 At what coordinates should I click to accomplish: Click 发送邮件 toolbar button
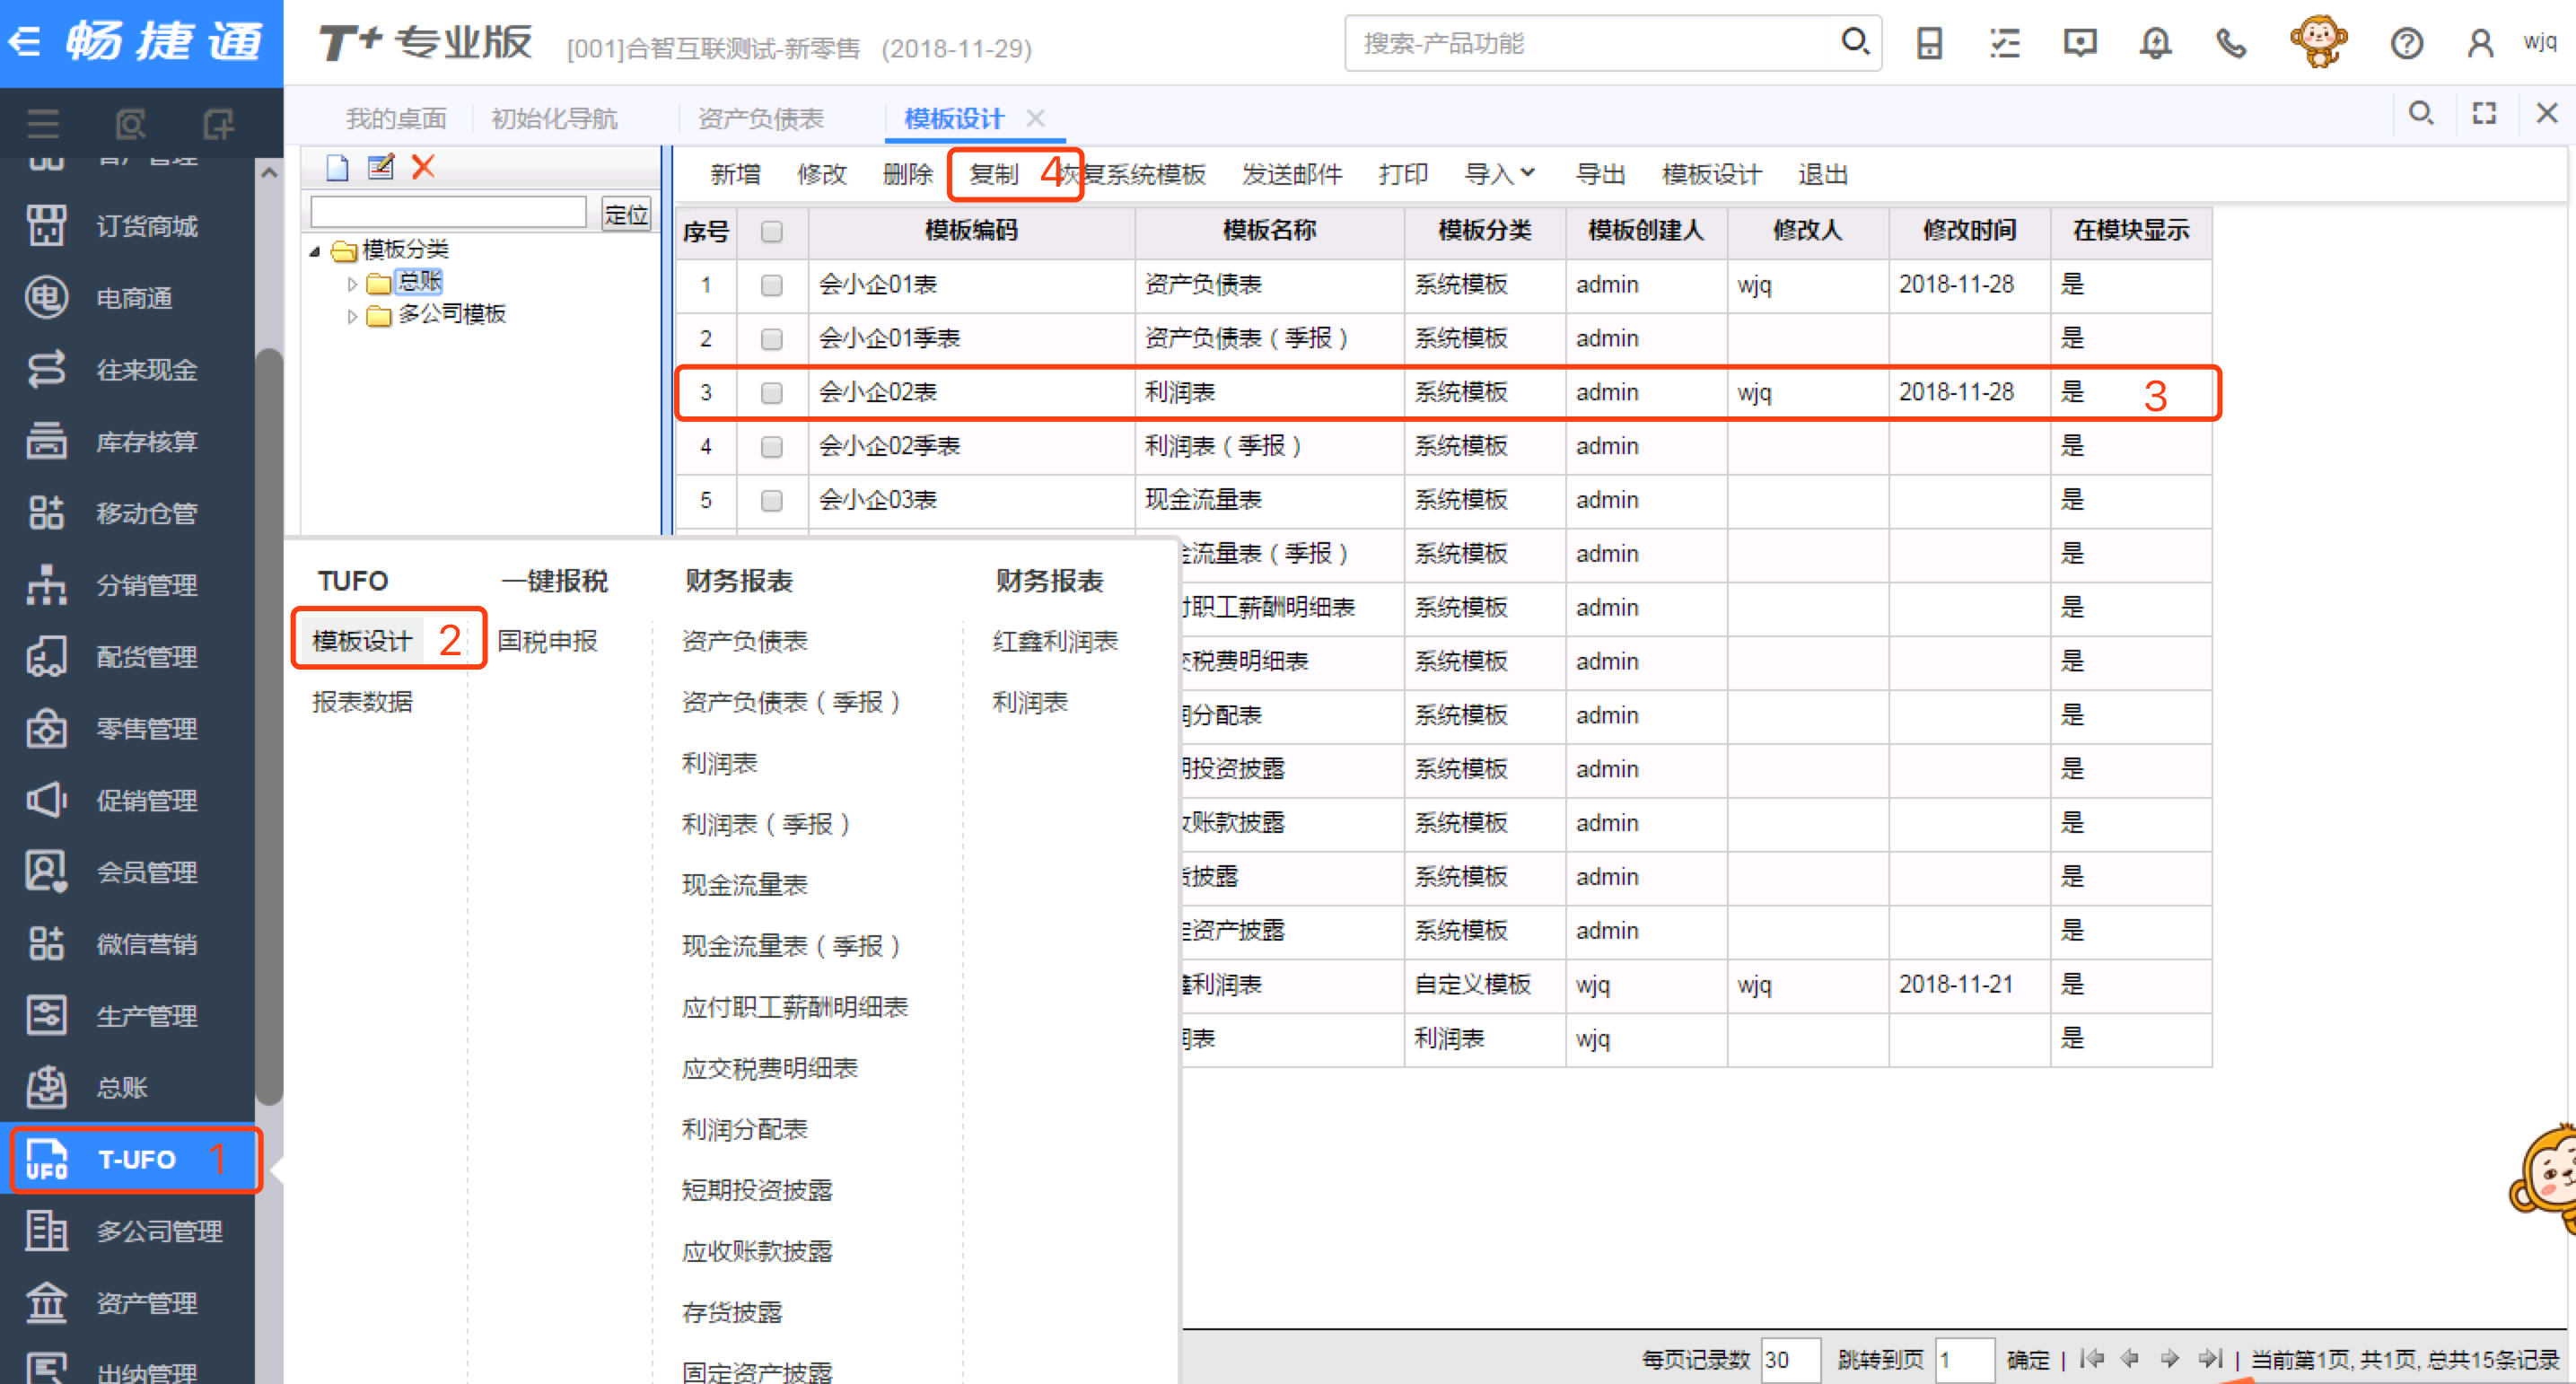click(x=1292, y=174)
